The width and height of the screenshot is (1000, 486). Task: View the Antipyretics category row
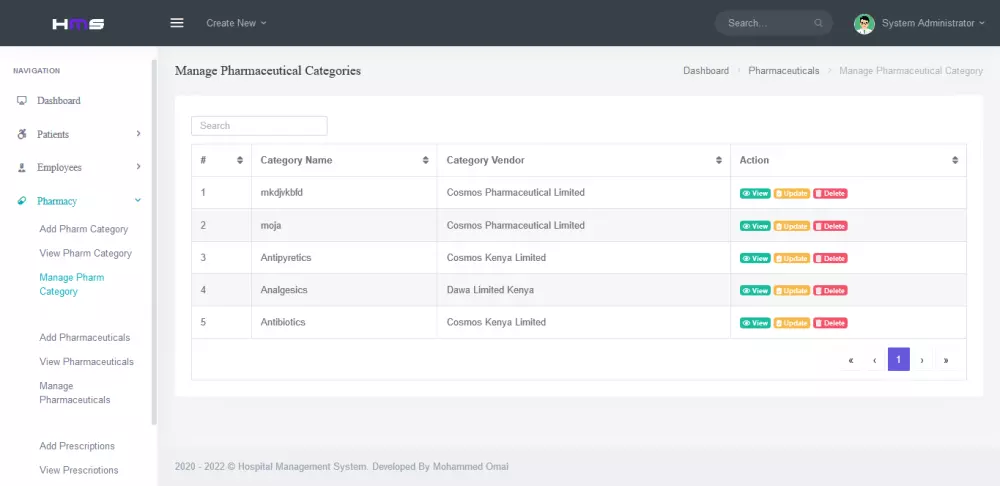tap(755, 258)
